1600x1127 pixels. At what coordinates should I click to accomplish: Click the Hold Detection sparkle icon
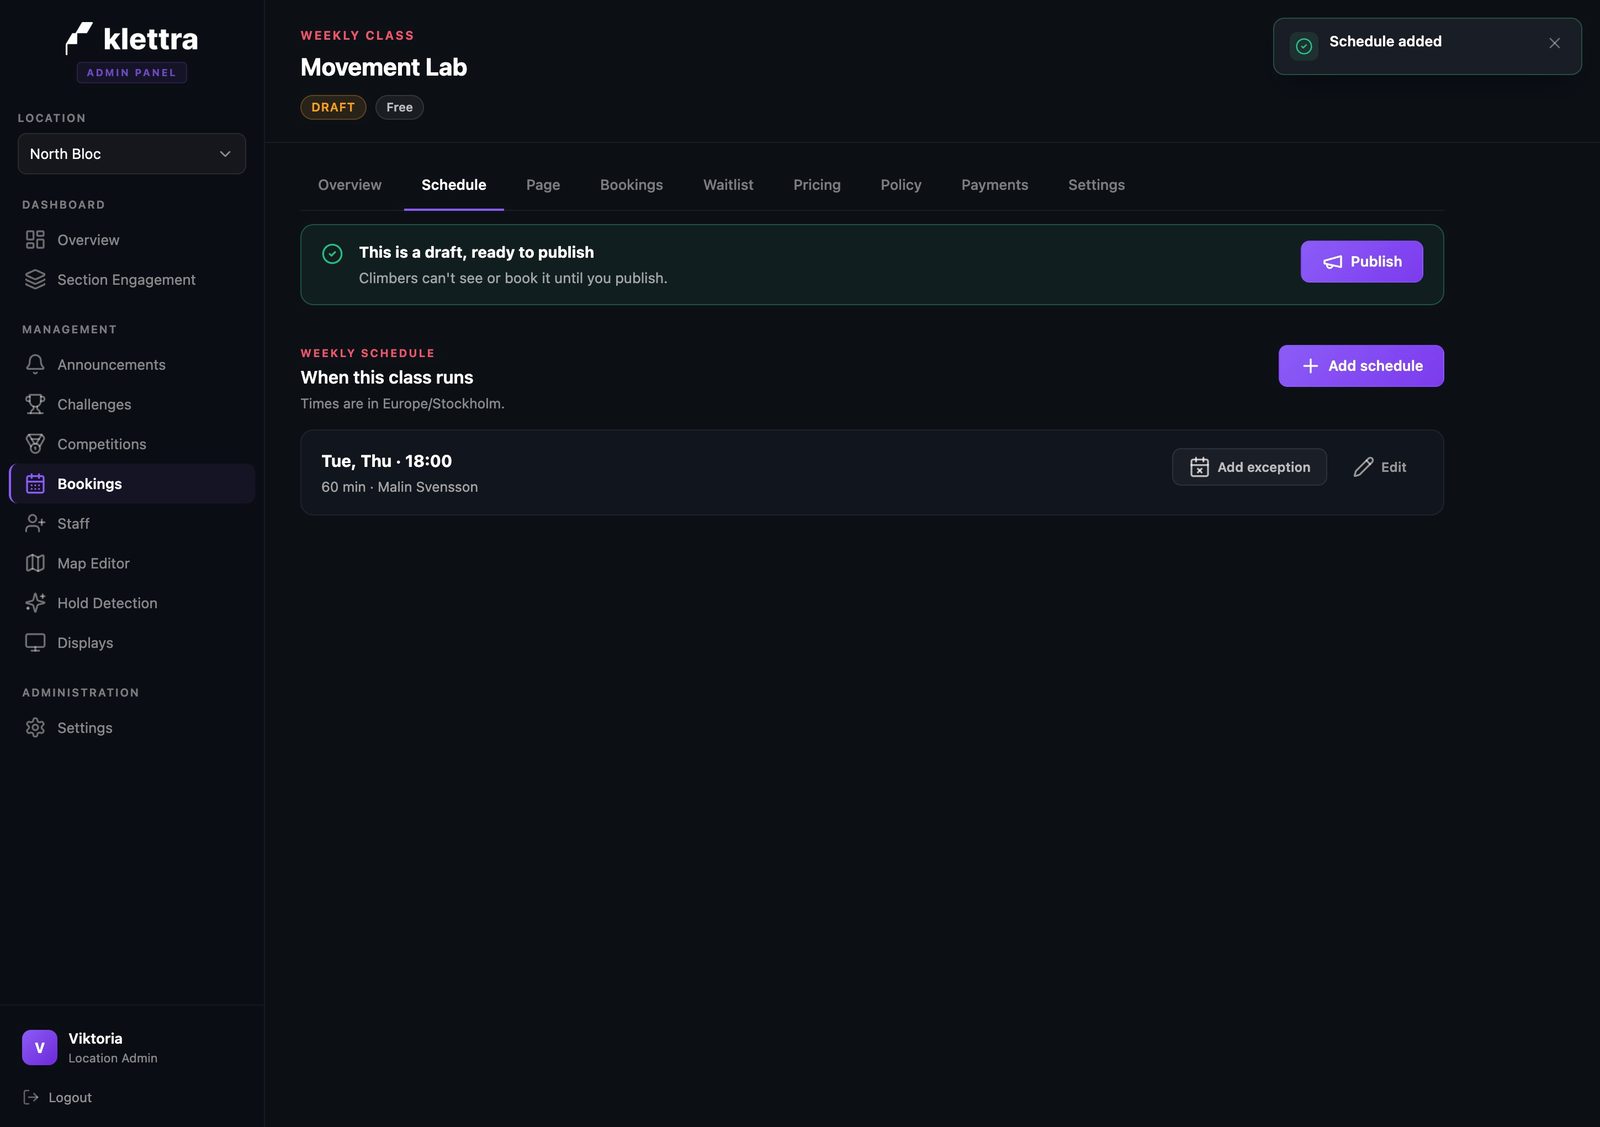click(35, 603)
